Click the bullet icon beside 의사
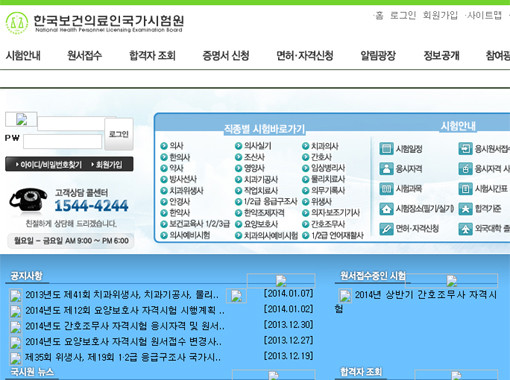The height and width of the screenshot is (380, 510). point(164,146)
